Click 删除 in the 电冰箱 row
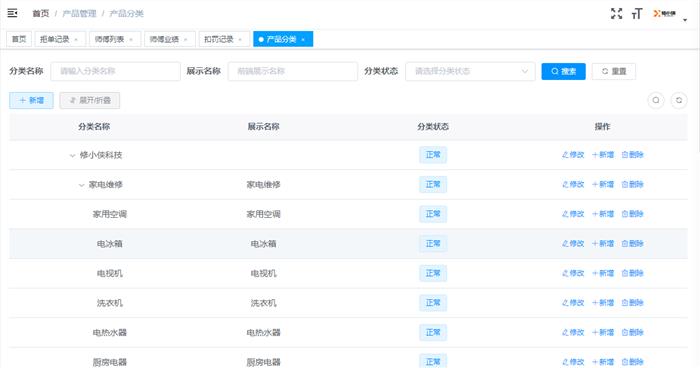700x368 pixels. (633, 243)
